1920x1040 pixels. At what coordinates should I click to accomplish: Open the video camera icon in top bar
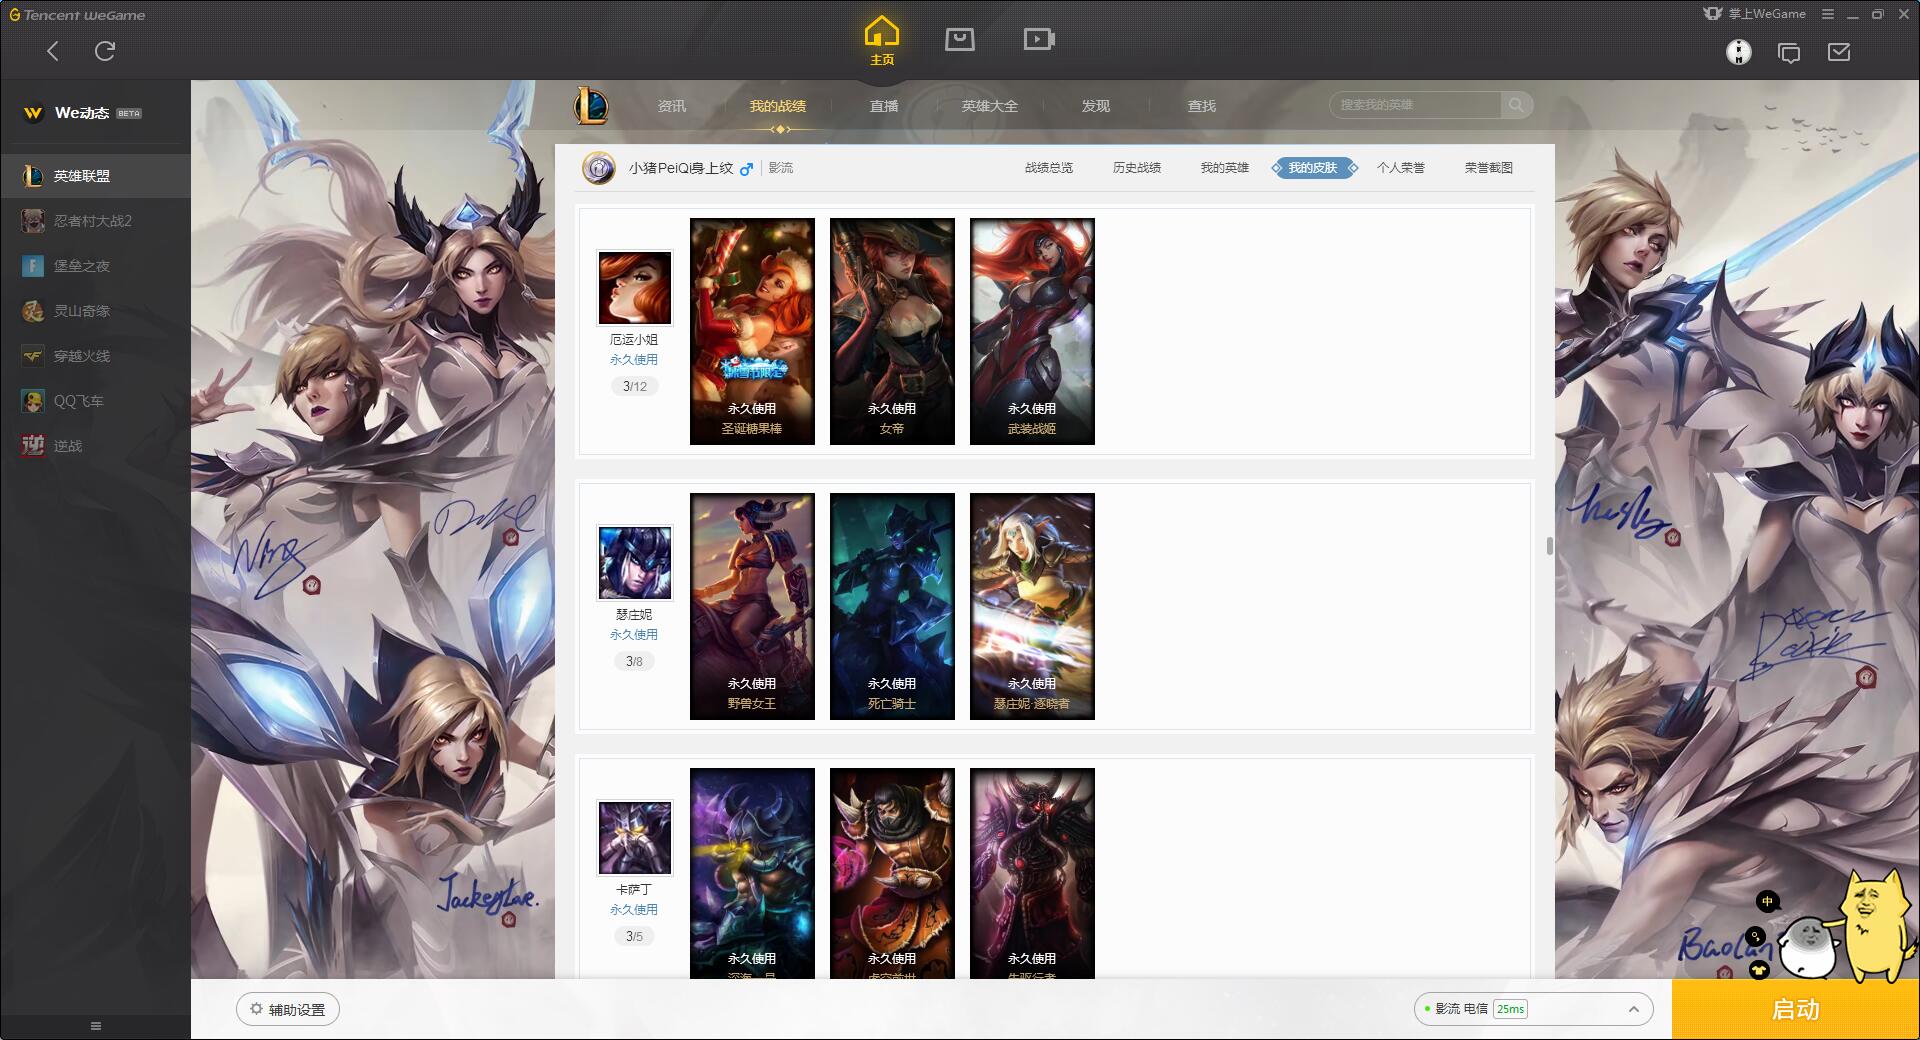click(x=1039, y=39)
